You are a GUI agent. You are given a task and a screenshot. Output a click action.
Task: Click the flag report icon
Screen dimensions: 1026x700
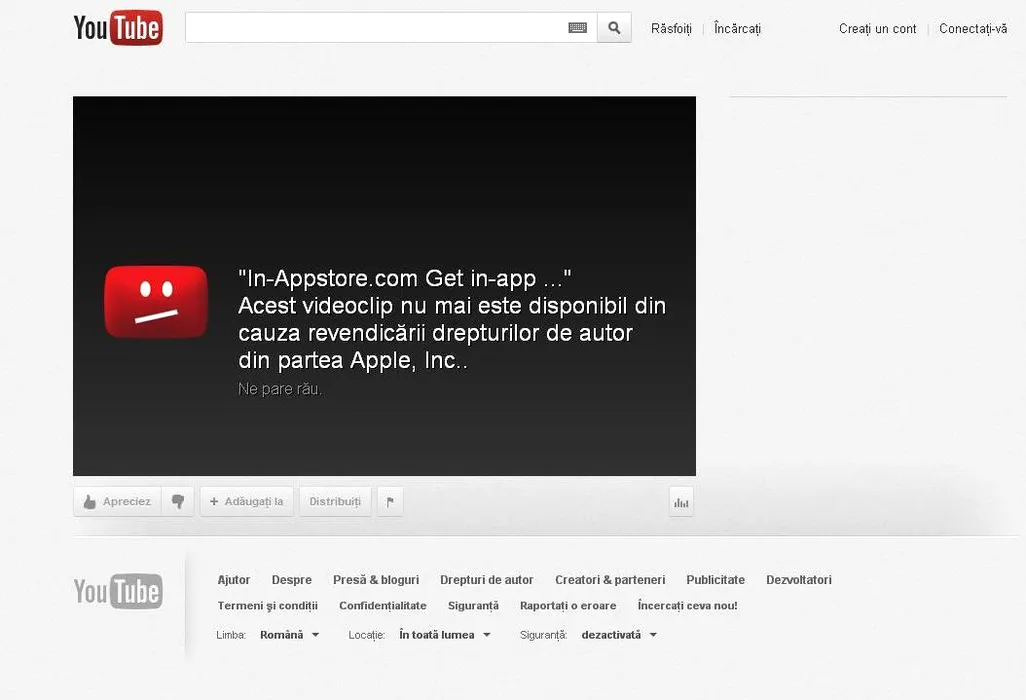(x=390, y=502)
